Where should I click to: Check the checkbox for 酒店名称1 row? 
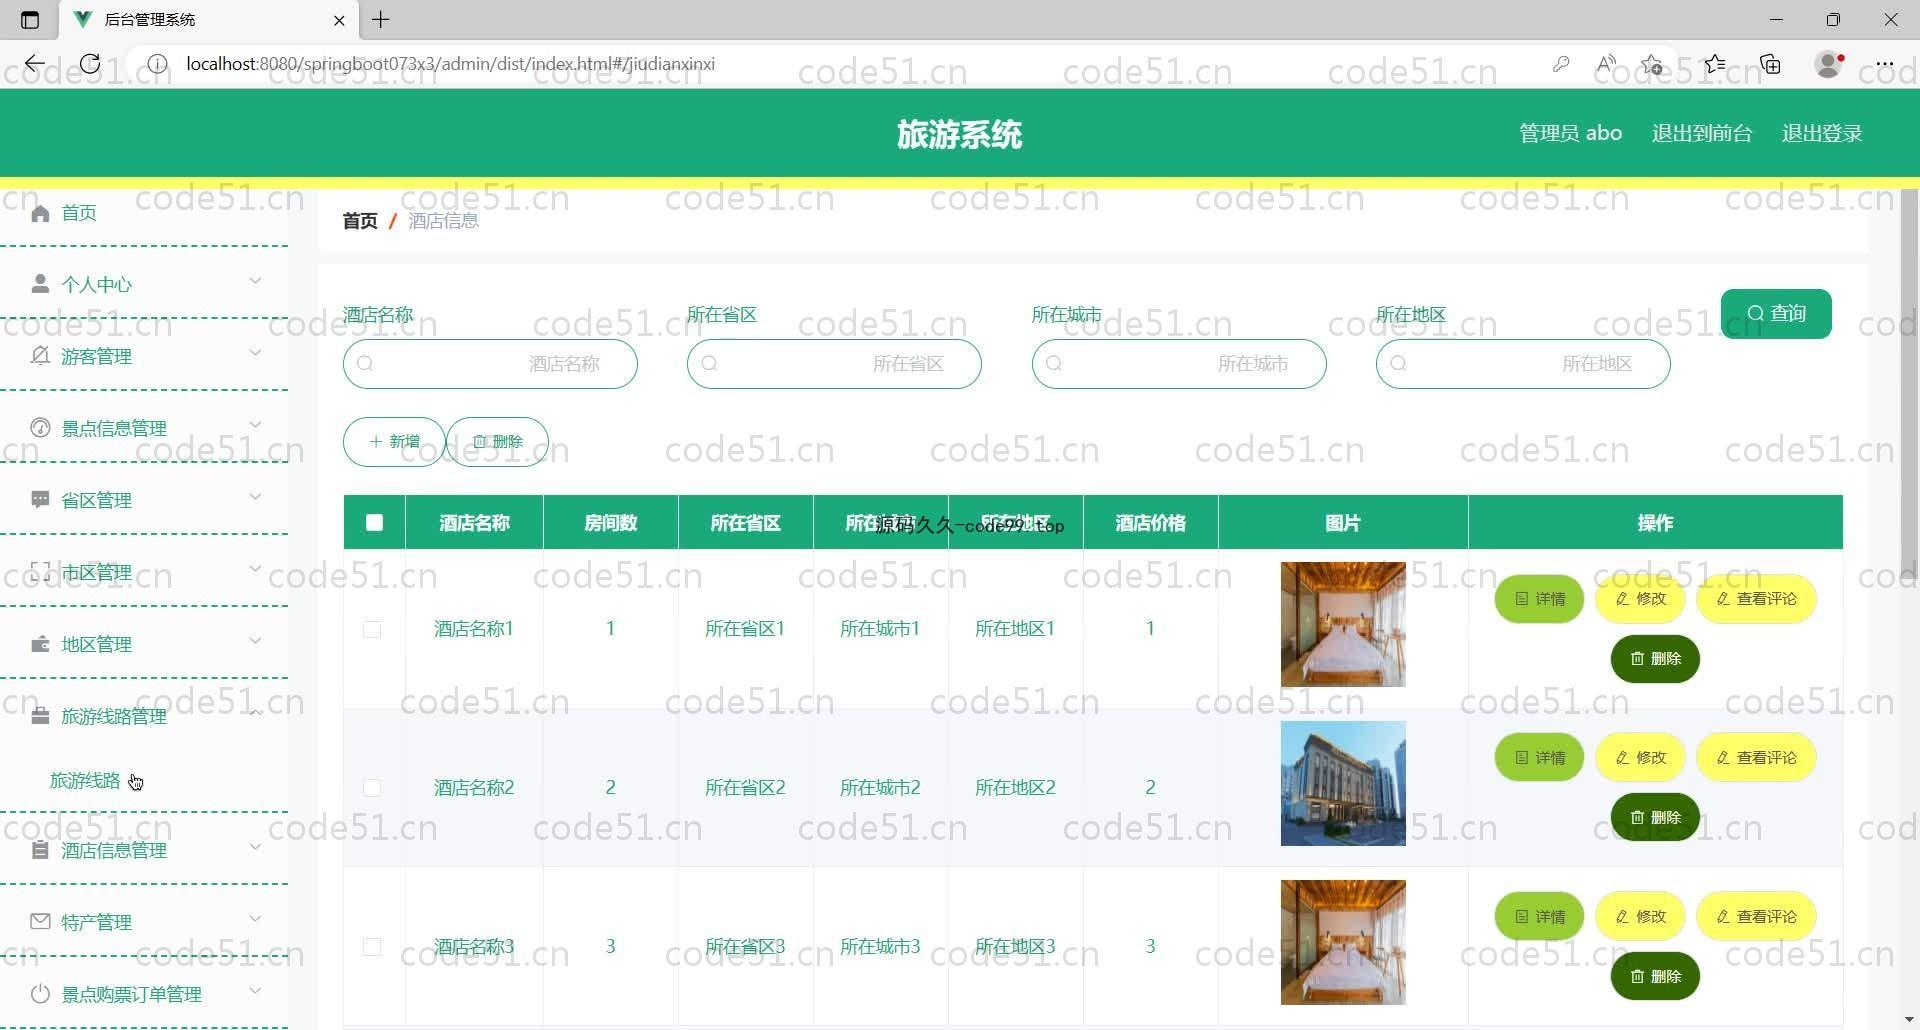point(372,629)
